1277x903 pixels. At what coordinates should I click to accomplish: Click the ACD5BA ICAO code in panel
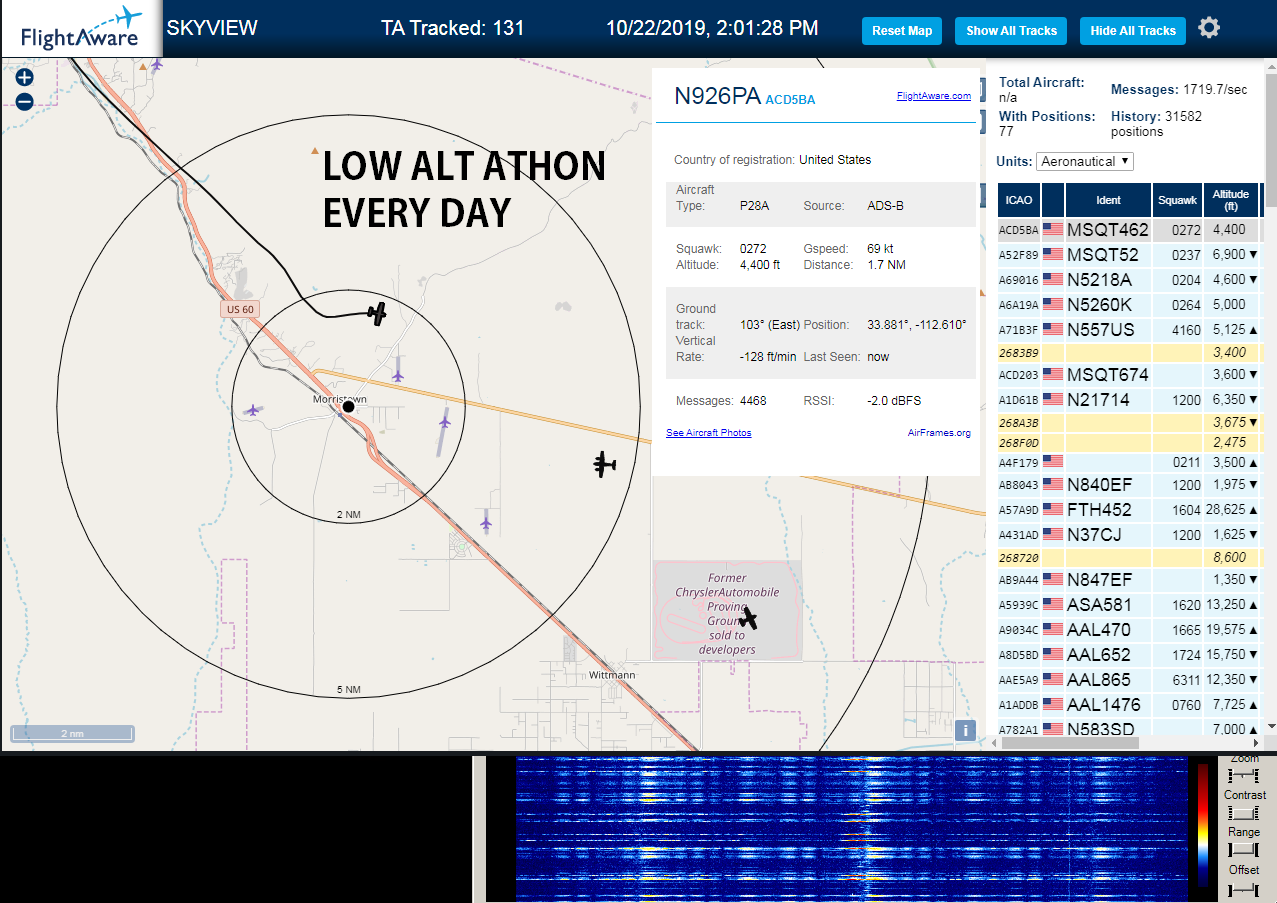[790, 99]
